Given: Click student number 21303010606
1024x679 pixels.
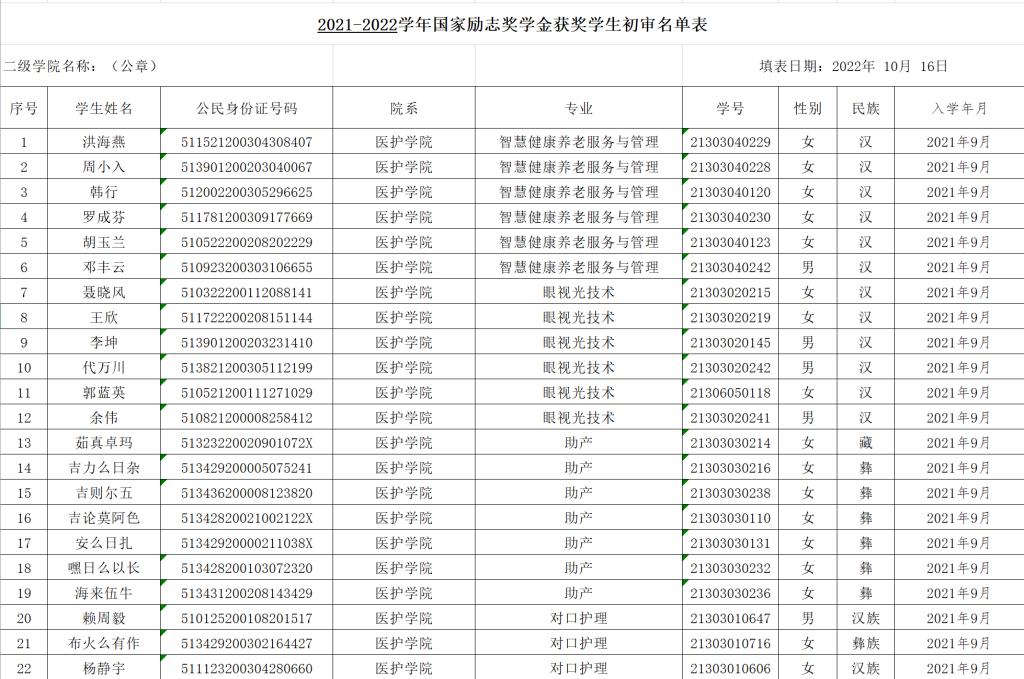Looking at the screenshot, I should click(730, 668).
